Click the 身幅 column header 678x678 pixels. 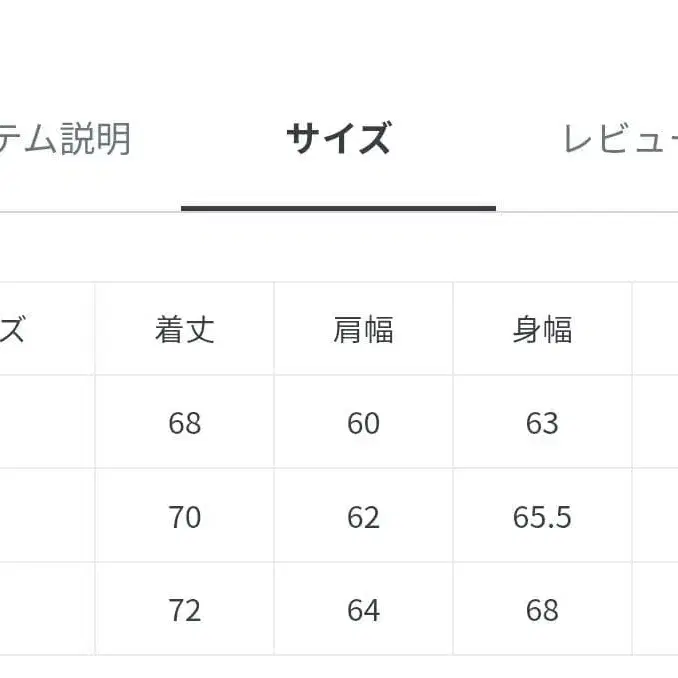click(542, 329)
